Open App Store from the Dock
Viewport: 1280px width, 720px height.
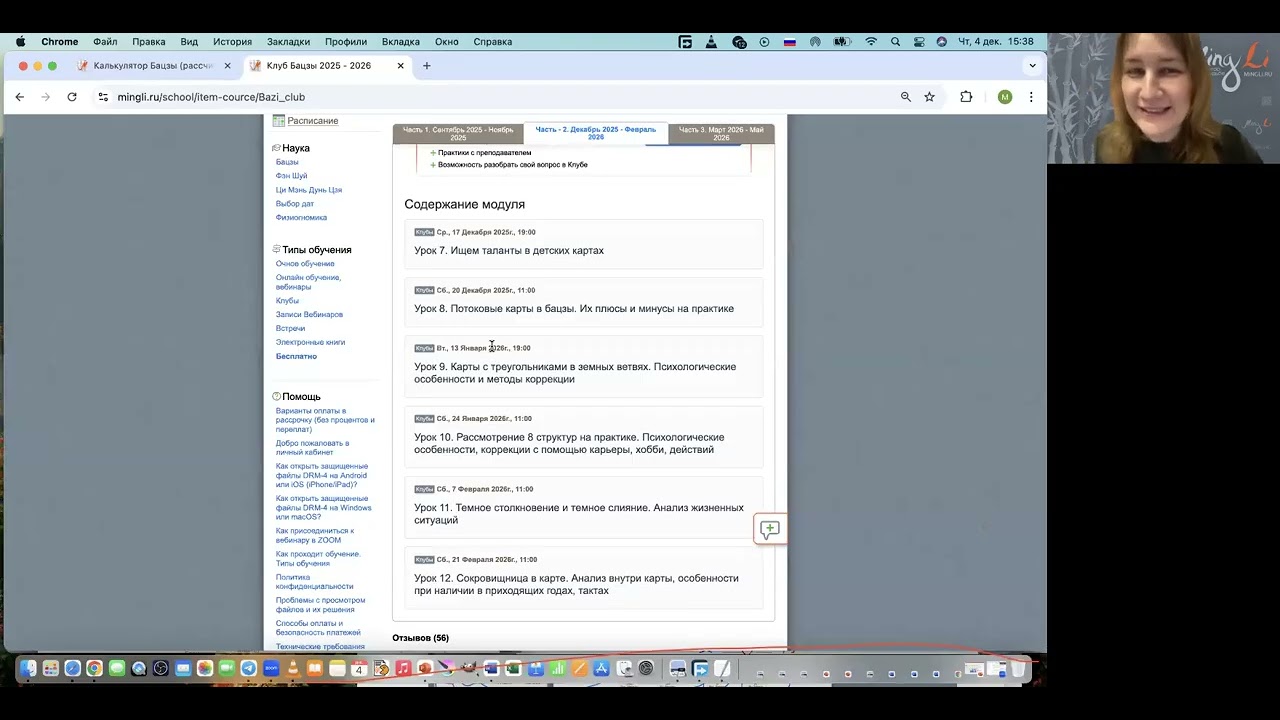click(602, 669)
